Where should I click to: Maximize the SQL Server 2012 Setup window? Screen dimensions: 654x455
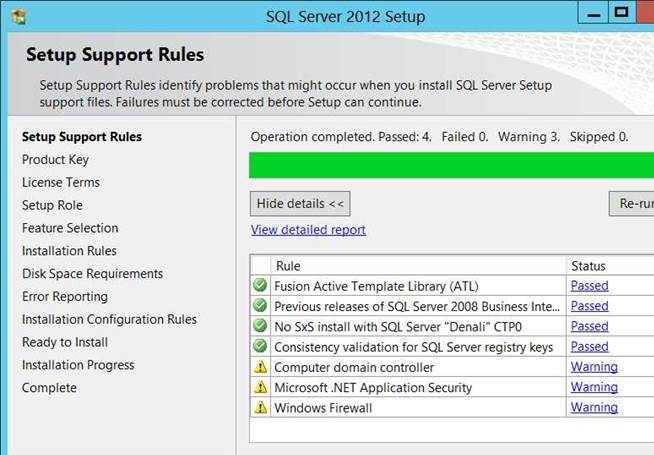click(x=621, y=13)
